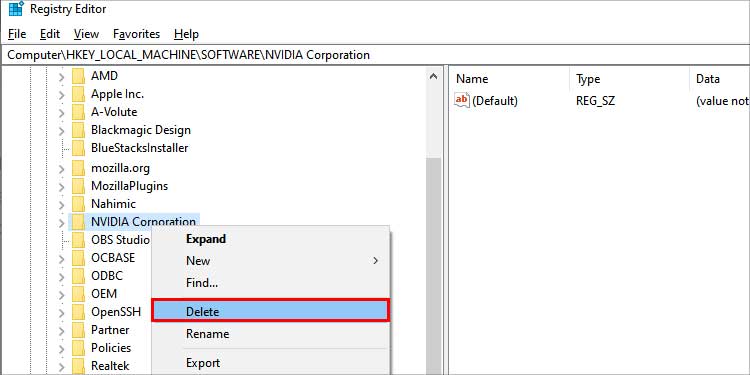Select the Nahimic folder icon
Image resolution: width=750 pixels, height=375 pixels.
click(x=78, y=204)
